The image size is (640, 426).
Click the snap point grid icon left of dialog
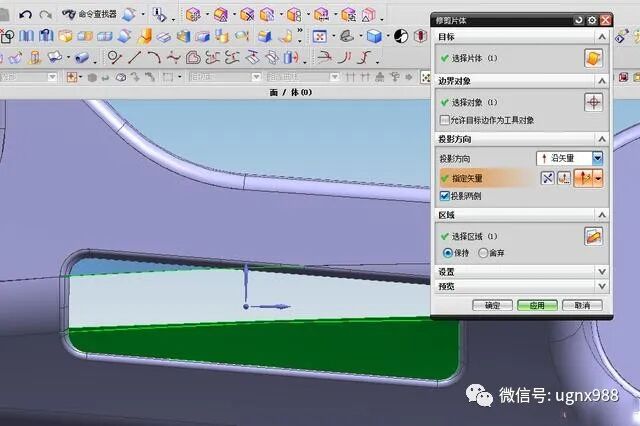[425, 77]
